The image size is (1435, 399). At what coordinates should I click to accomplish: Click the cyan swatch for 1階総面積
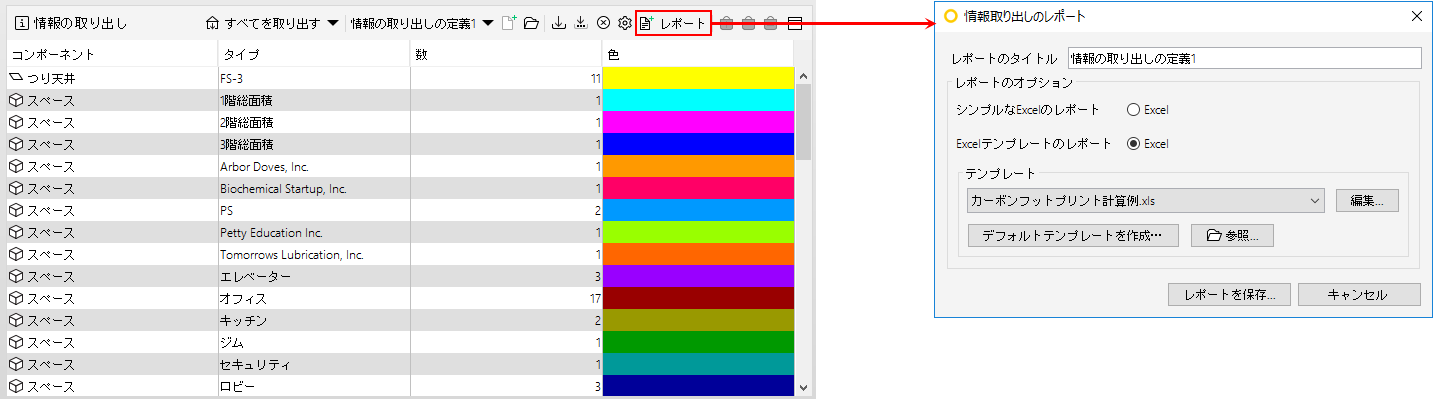699,100
